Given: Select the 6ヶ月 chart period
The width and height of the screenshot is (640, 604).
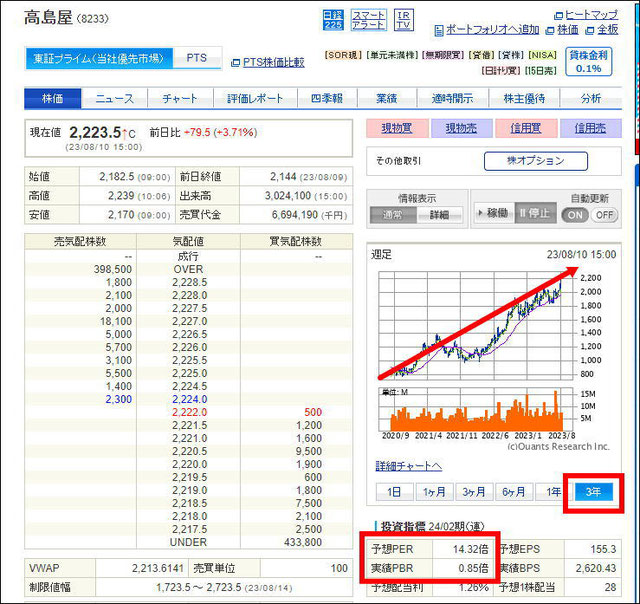Looking at the screenshot, I should 513,492.
